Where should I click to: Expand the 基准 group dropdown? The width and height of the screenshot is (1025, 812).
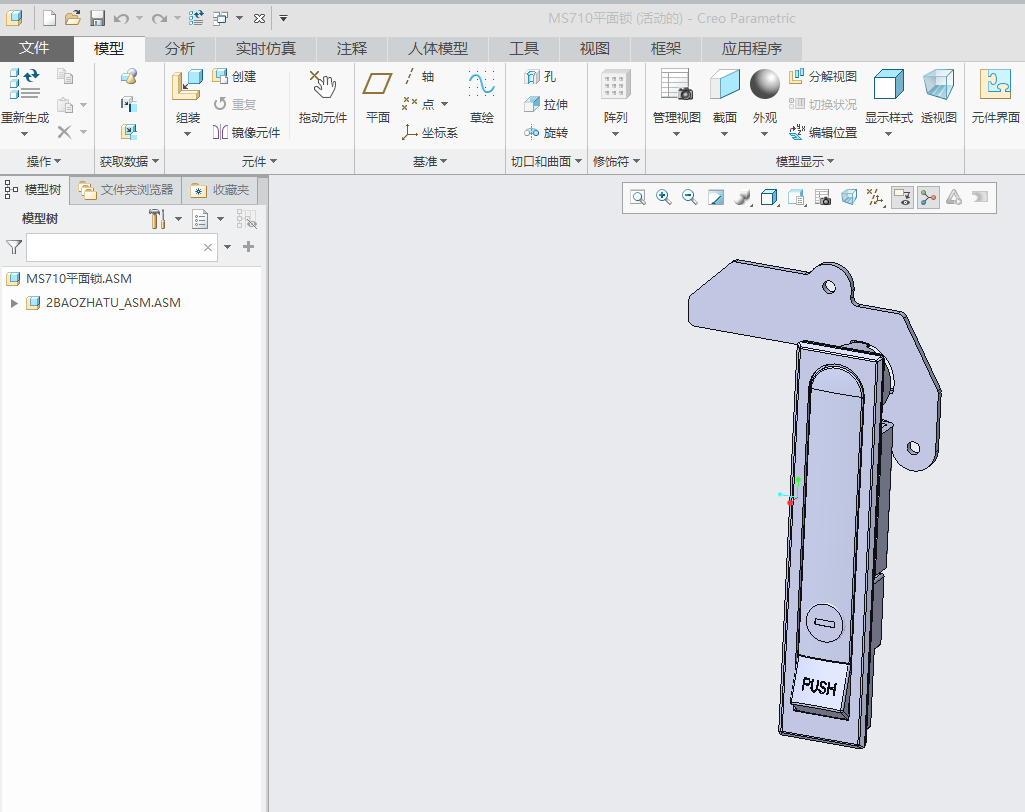click(x=429, y=161)
